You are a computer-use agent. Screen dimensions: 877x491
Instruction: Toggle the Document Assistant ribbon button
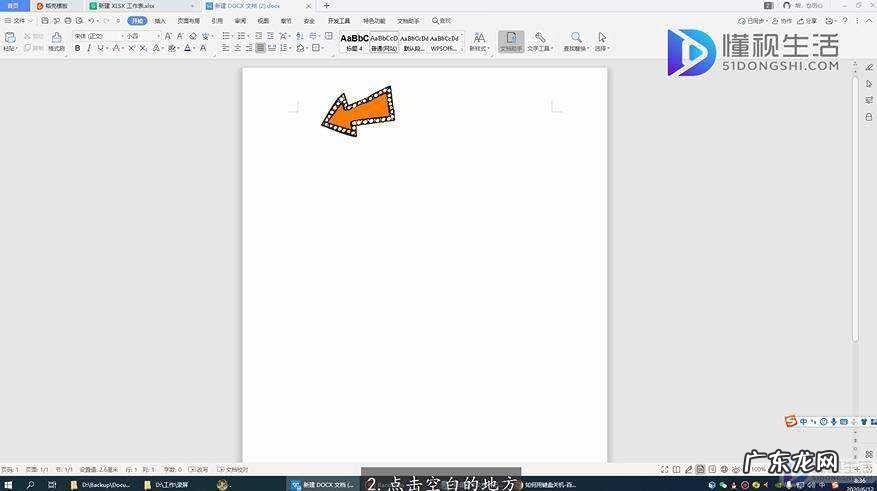(511, 41)
